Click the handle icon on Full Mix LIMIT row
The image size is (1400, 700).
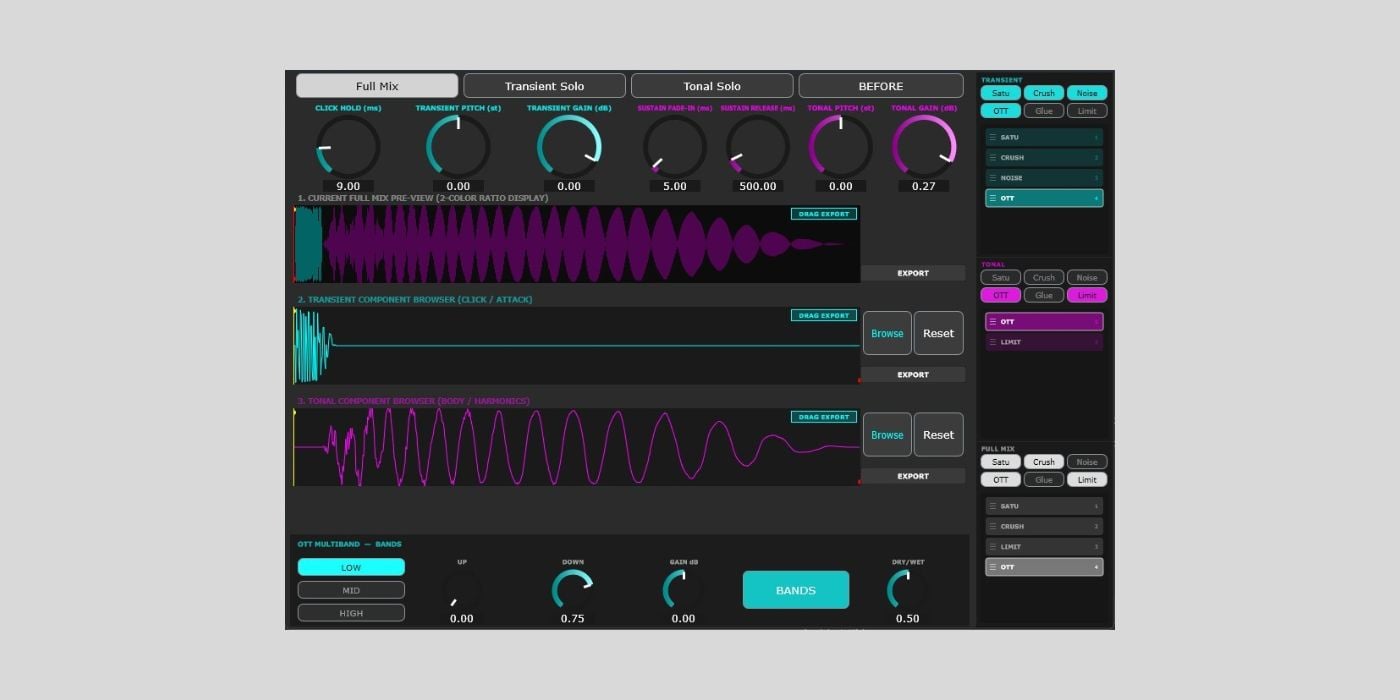pos(992,547)
